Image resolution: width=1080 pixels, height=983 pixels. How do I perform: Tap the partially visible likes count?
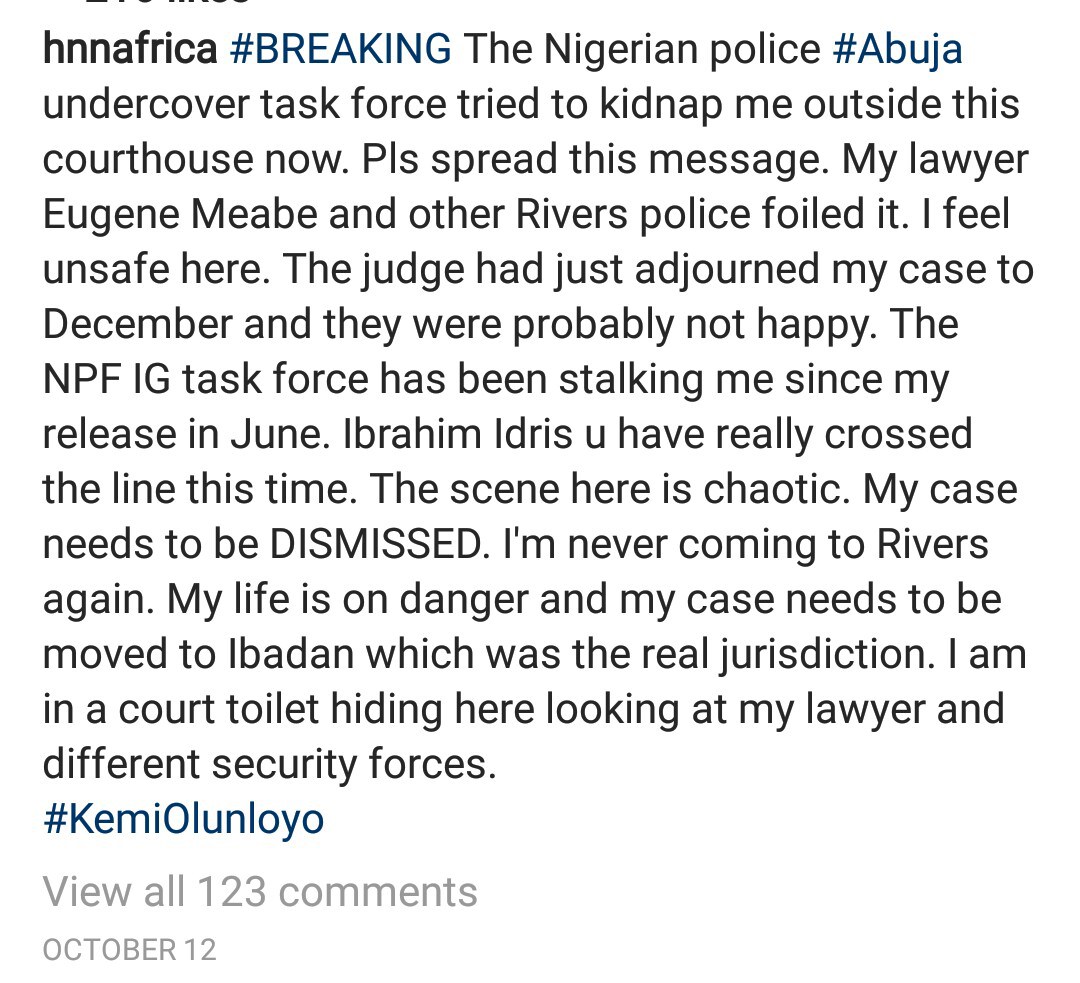pos(165,3)
